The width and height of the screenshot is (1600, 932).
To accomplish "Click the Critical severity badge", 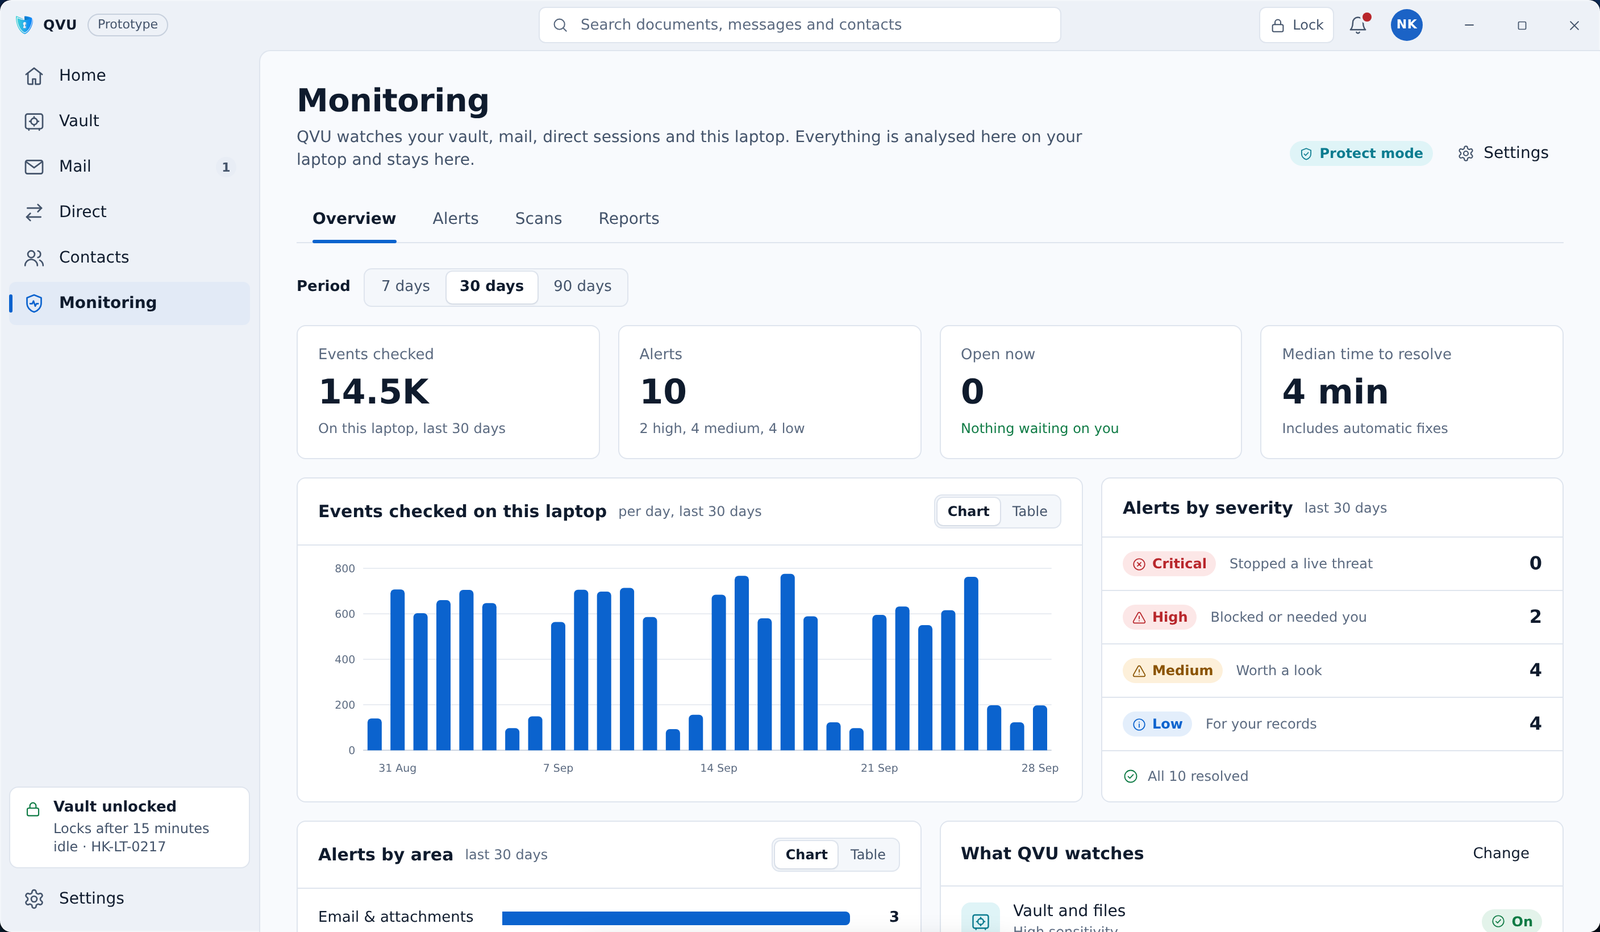I will [1169, 564].
